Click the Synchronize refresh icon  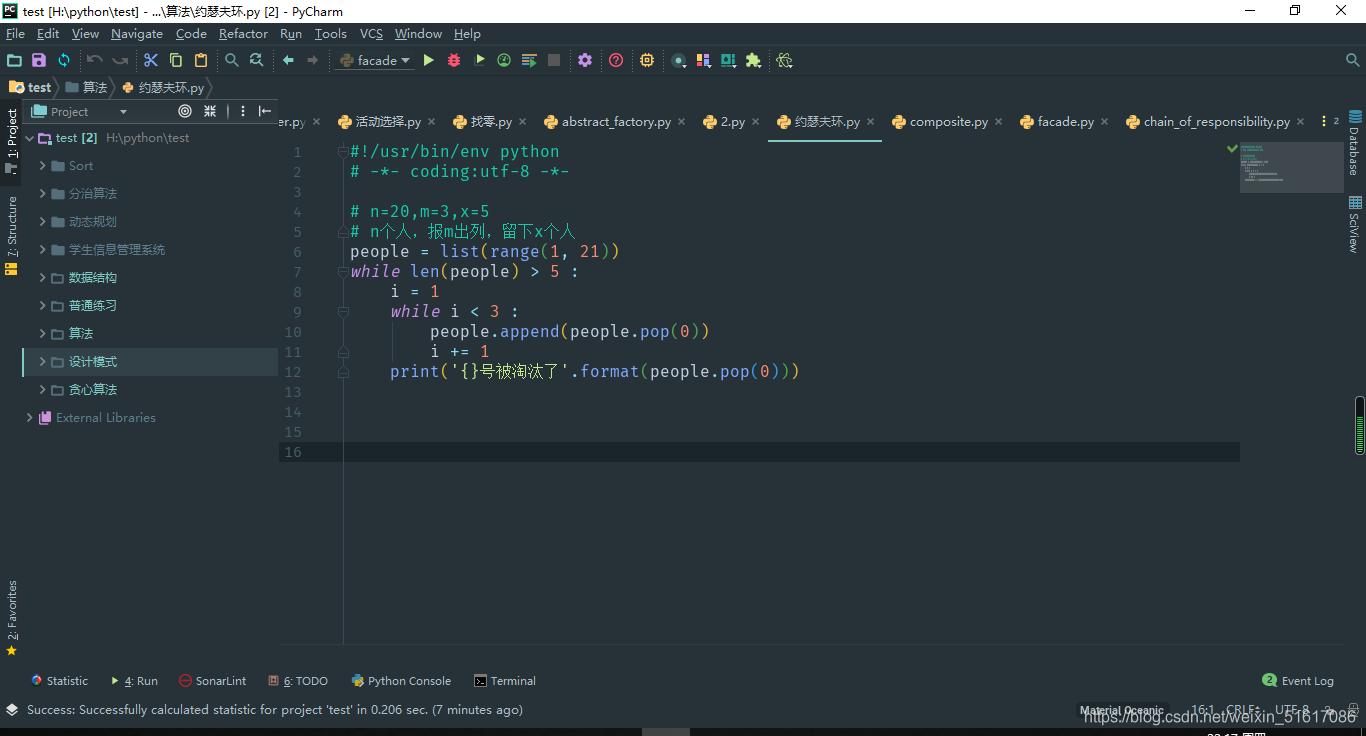pyautogui.click(x=64, y=60)
